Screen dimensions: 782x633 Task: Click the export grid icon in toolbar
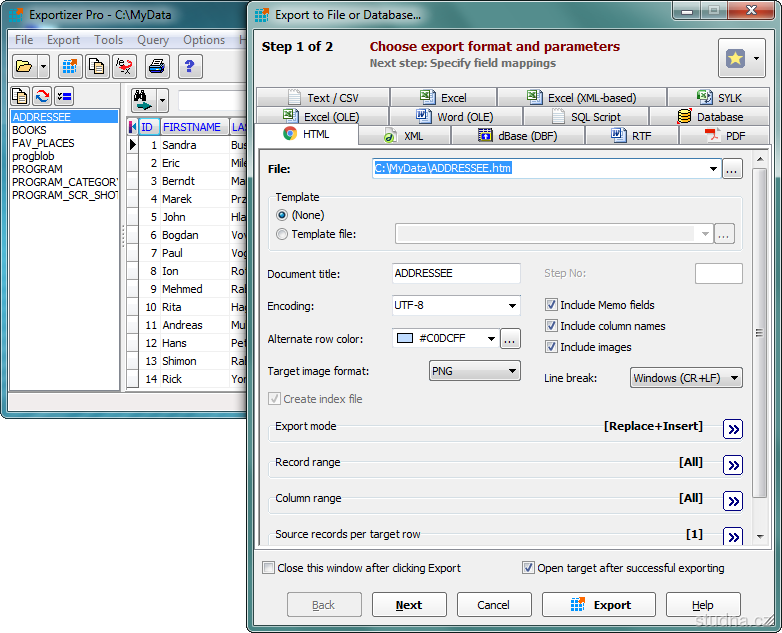click(x=70, y=67)
